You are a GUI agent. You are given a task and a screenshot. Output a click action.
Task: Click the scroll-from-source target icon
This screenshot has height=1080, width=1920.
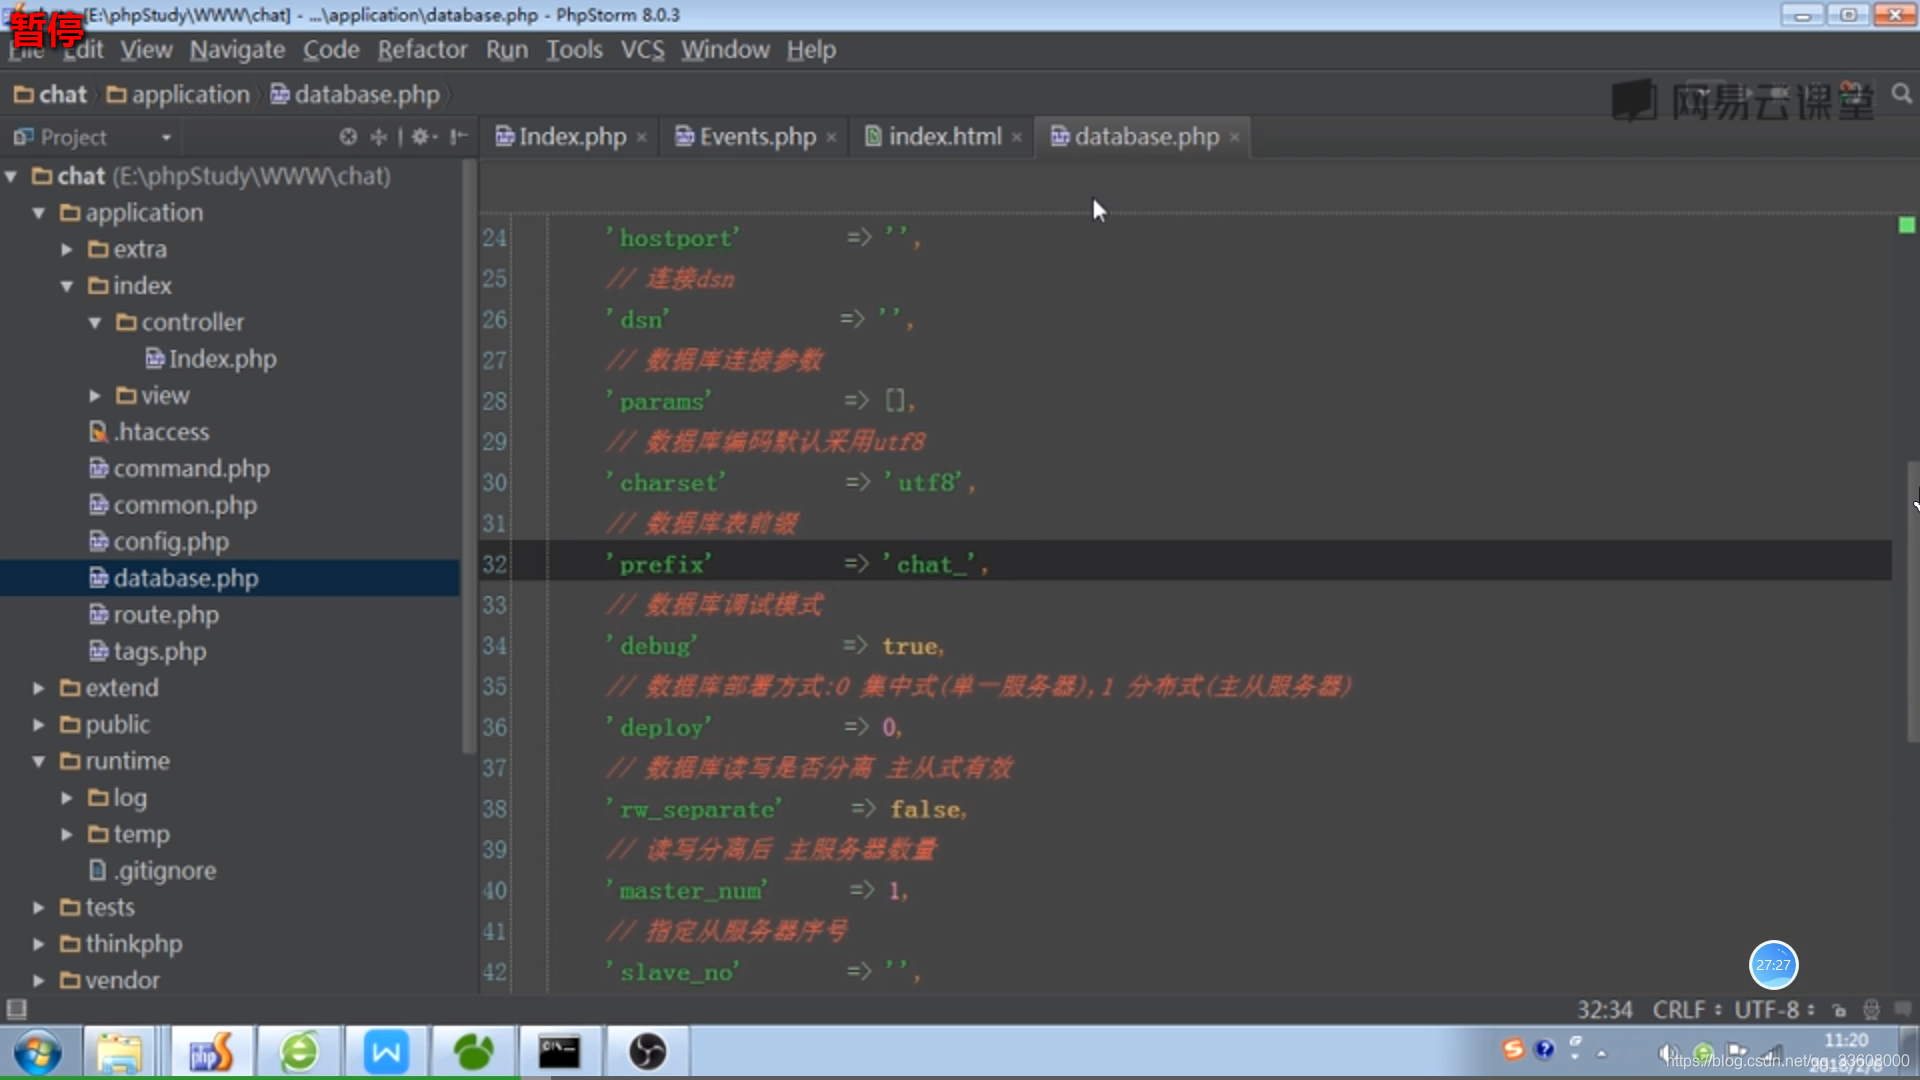pyautogui.click(x=348, y=136)
